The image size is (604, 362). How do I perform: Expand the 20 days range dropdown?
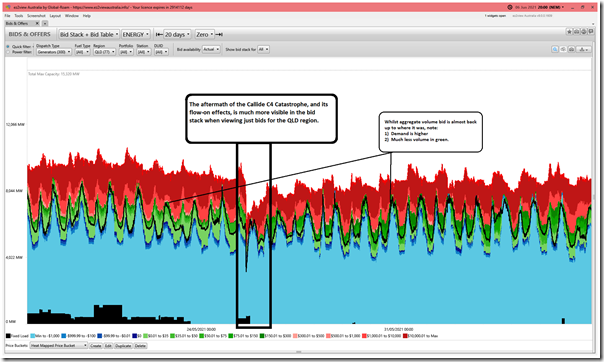click(177, 35)
